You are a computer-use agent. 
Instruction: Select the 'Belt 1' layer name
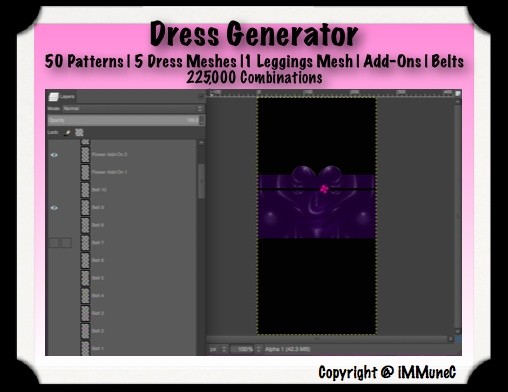(x=98, y=348)
